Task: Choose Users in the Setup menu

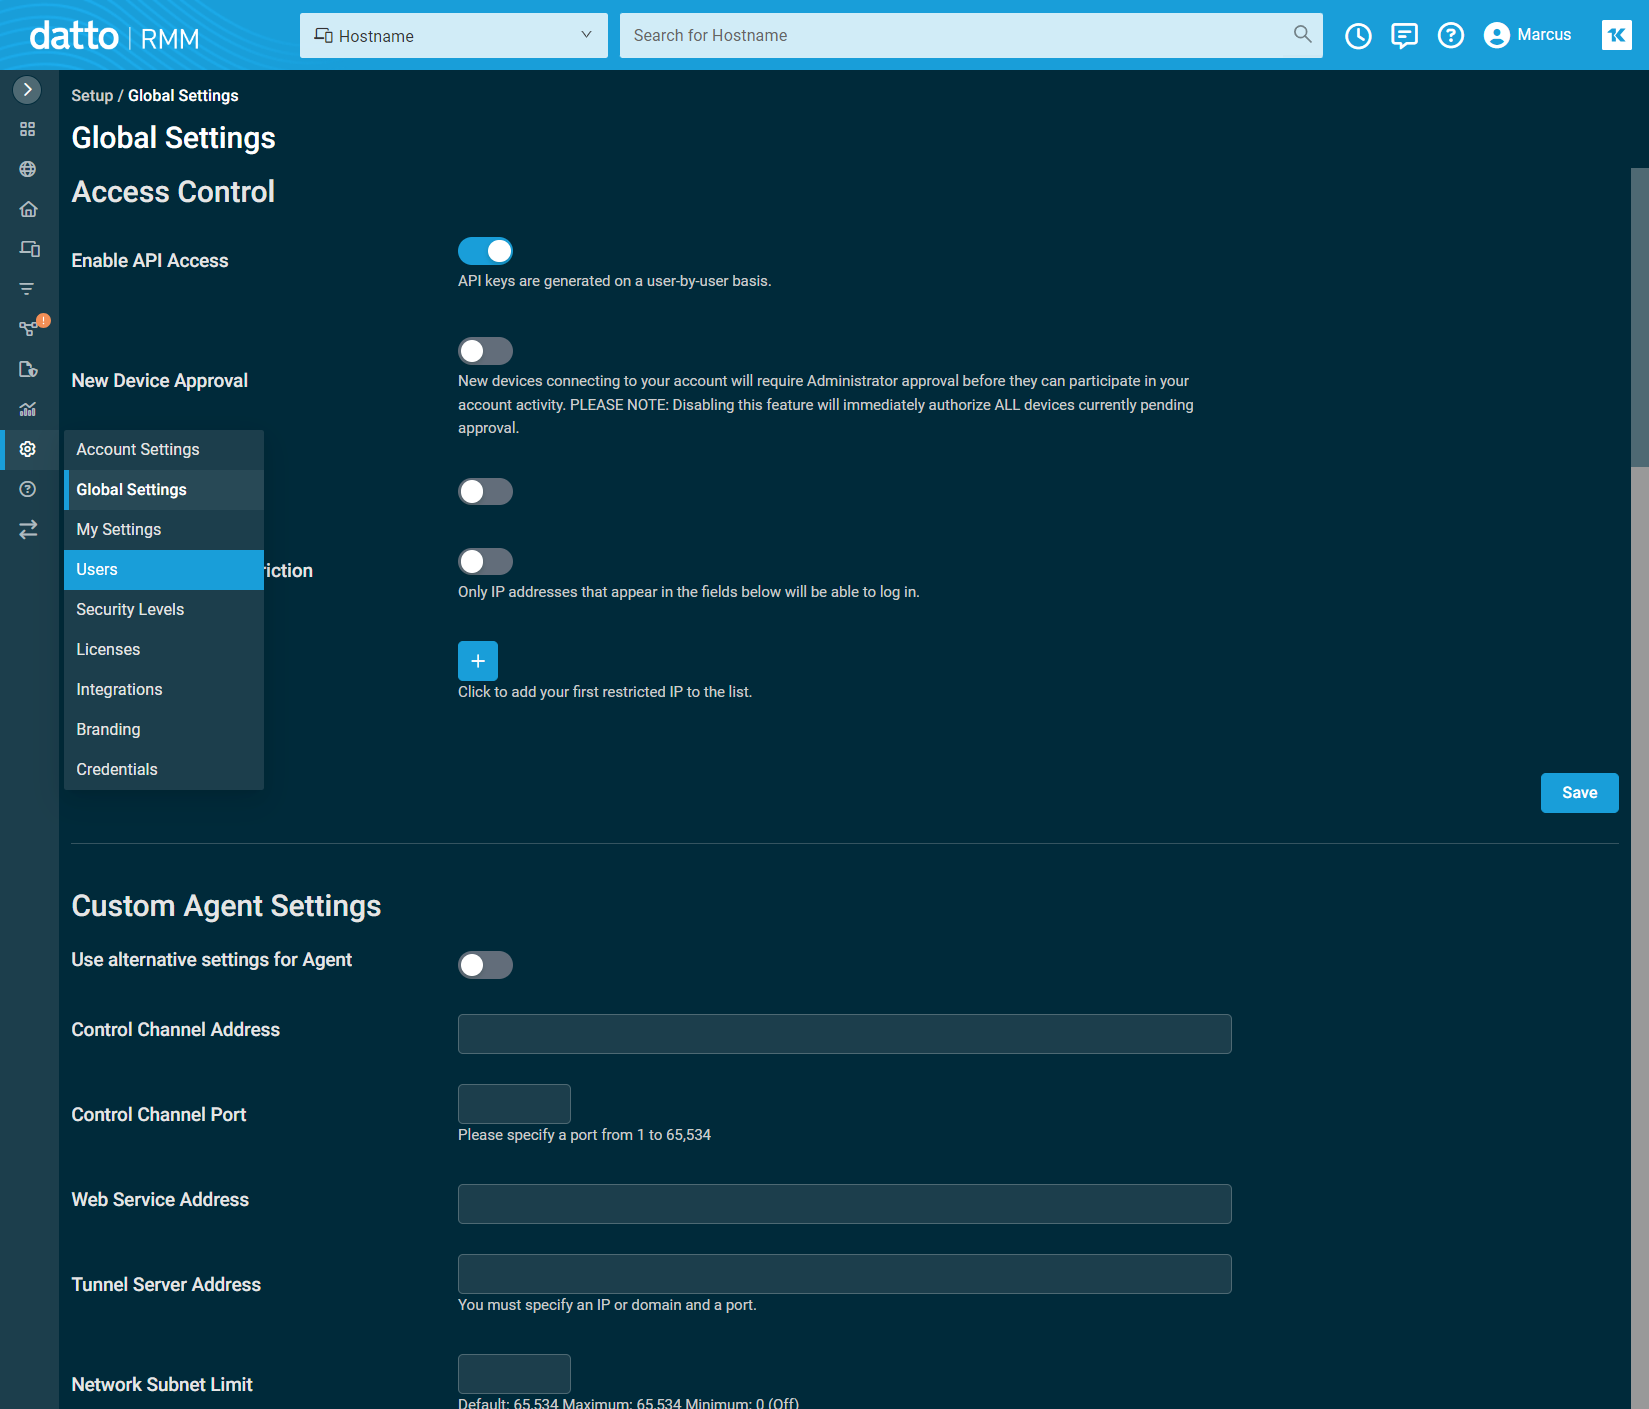Action: (x=164, y=570)
